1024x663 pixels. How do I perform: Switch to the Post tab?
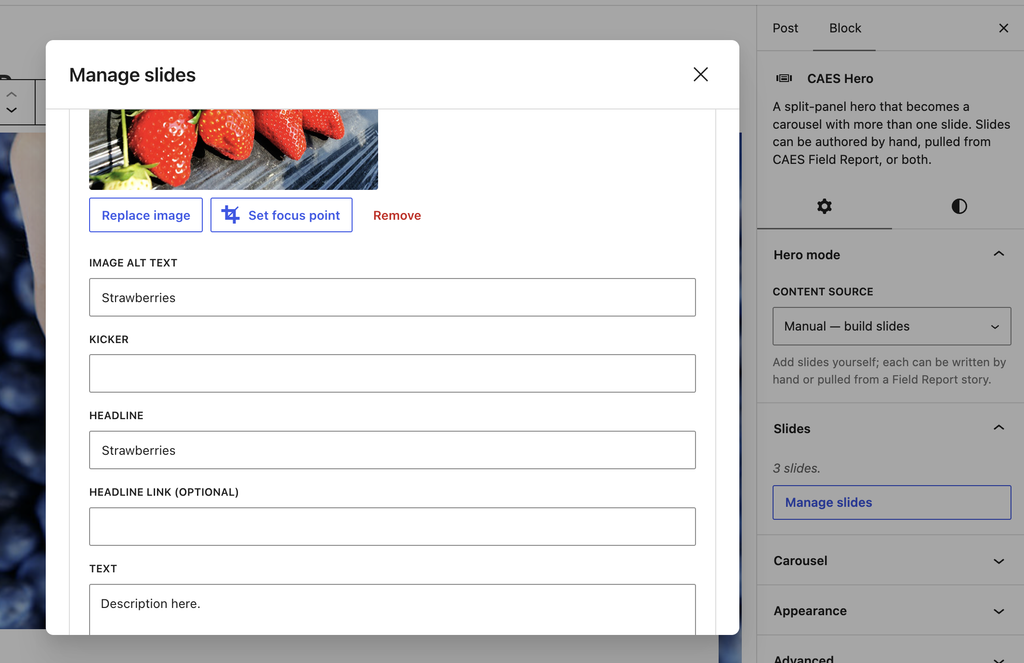point(785,28)
